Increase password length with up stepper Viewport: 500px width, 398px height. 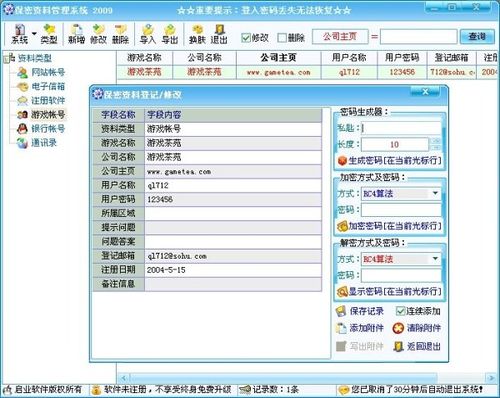tap(435, 141)
